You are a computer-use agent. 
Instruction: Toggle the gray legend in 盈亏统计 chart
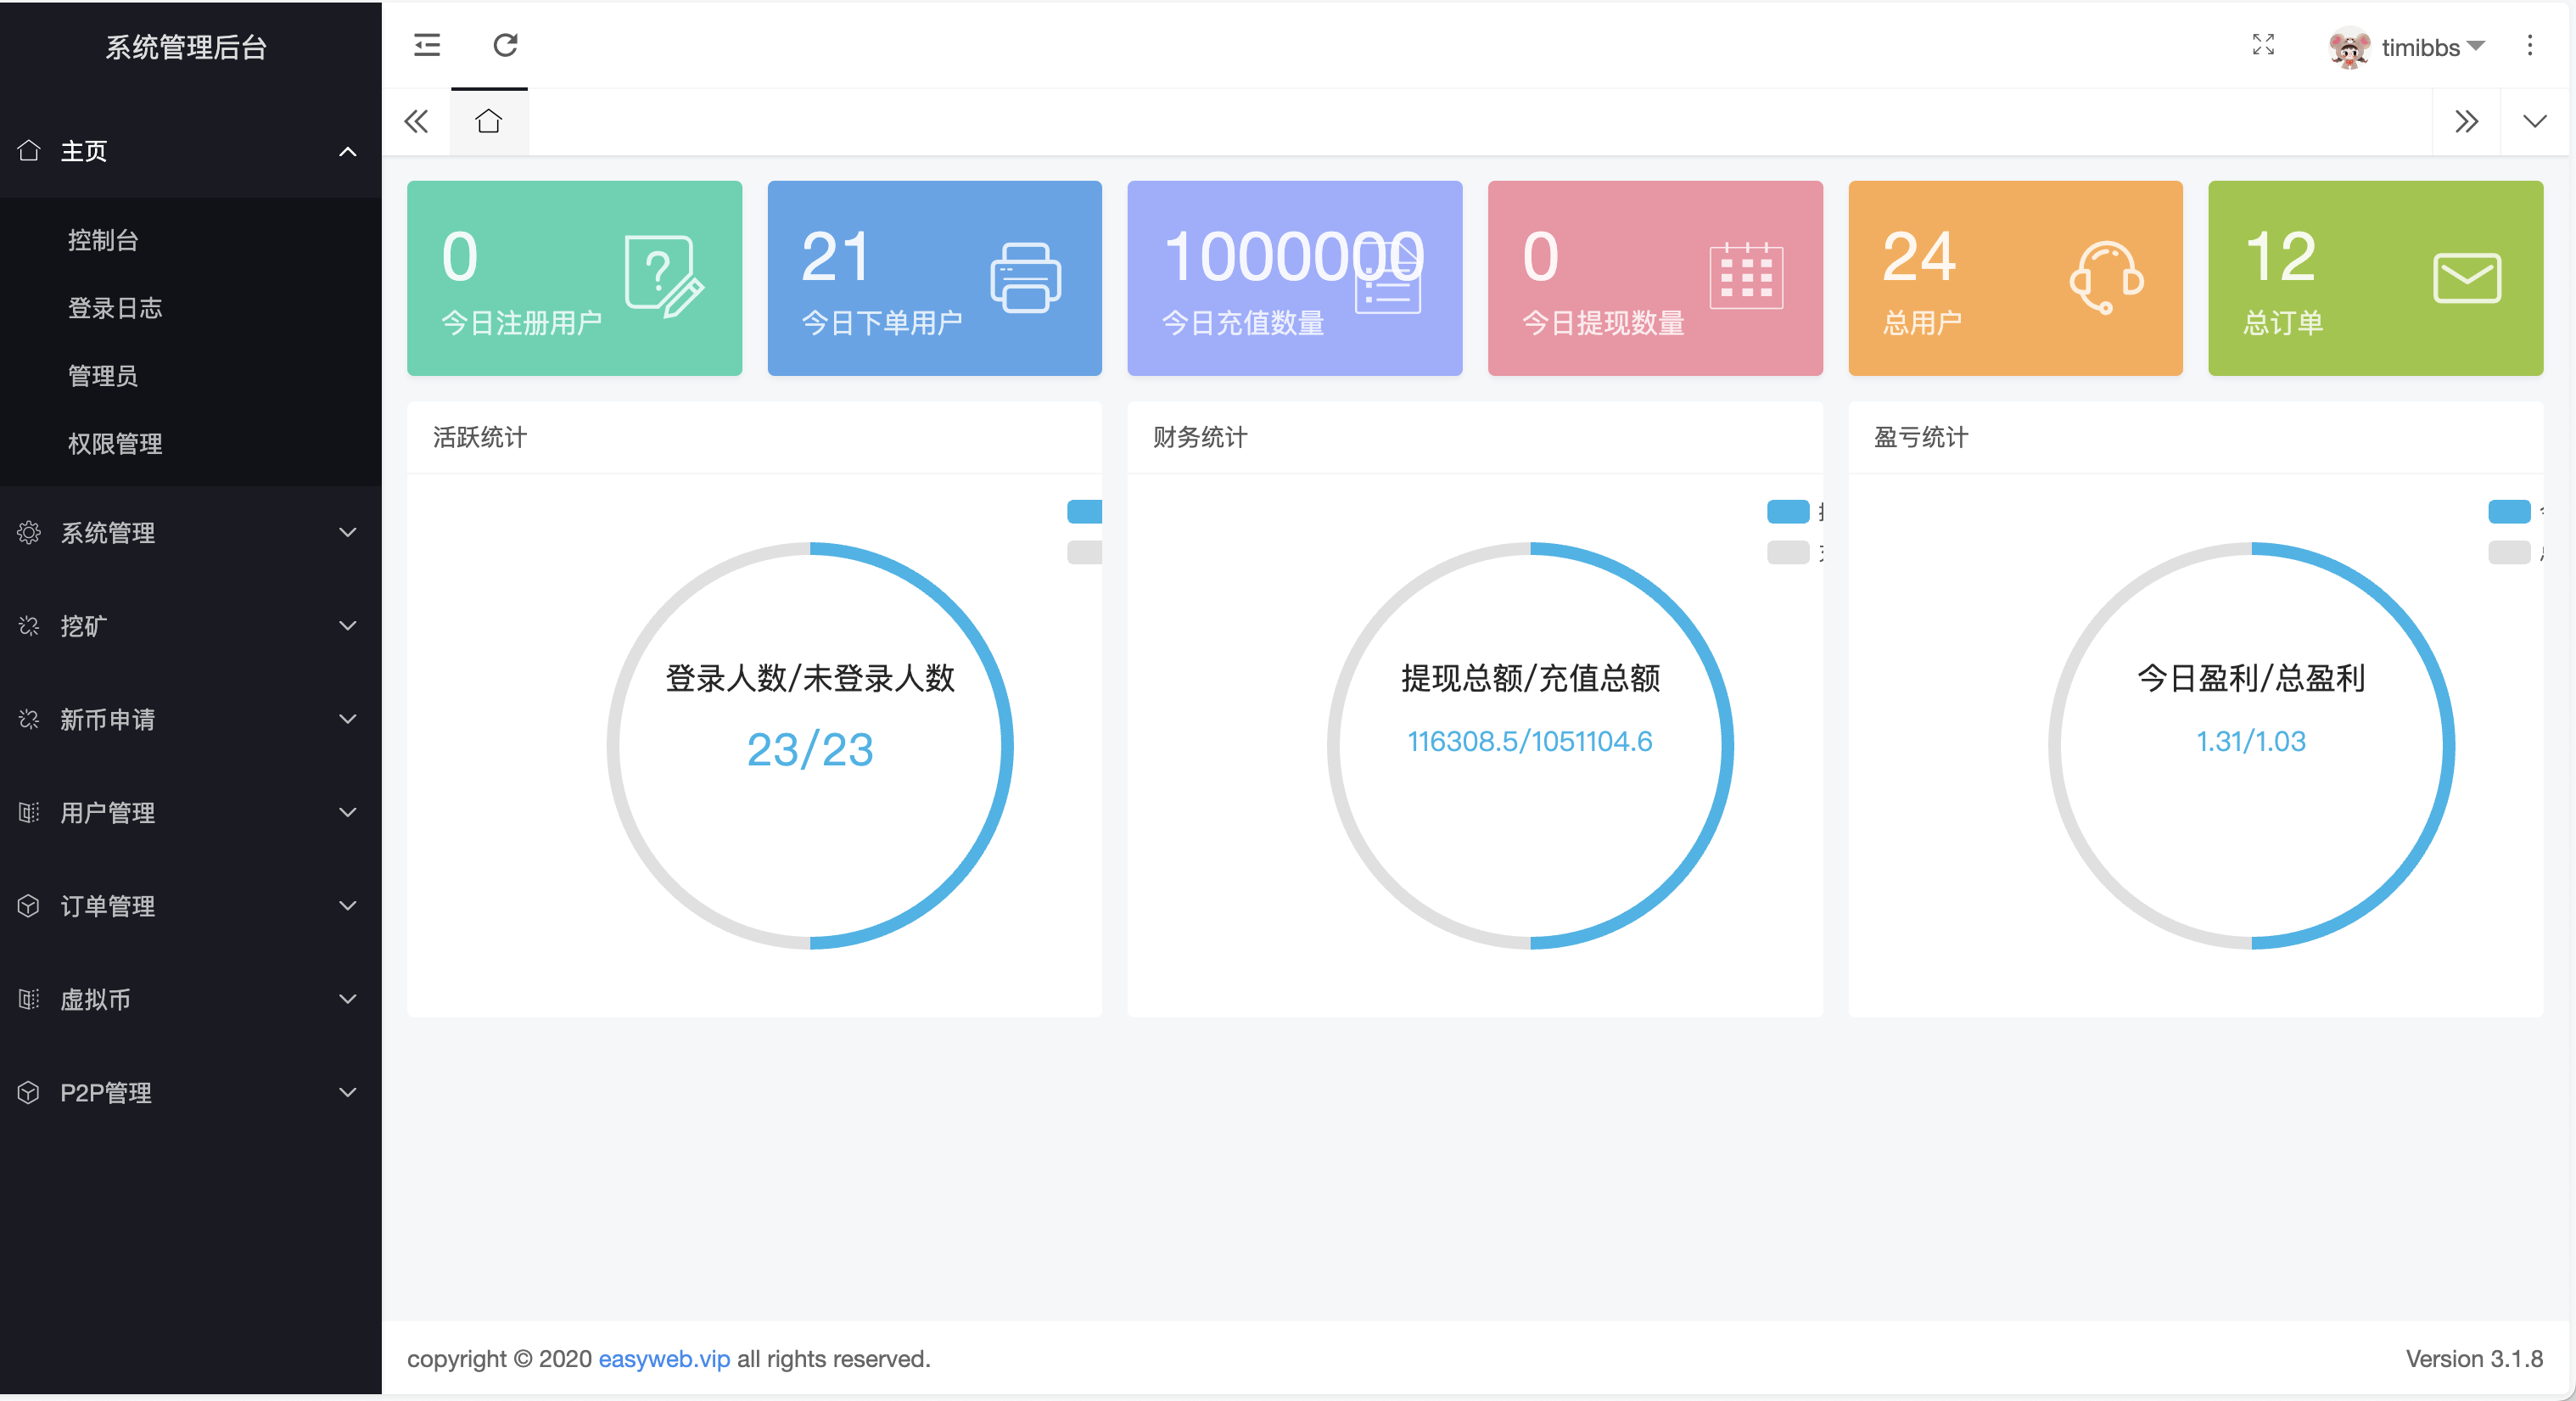coord(2508,551)
